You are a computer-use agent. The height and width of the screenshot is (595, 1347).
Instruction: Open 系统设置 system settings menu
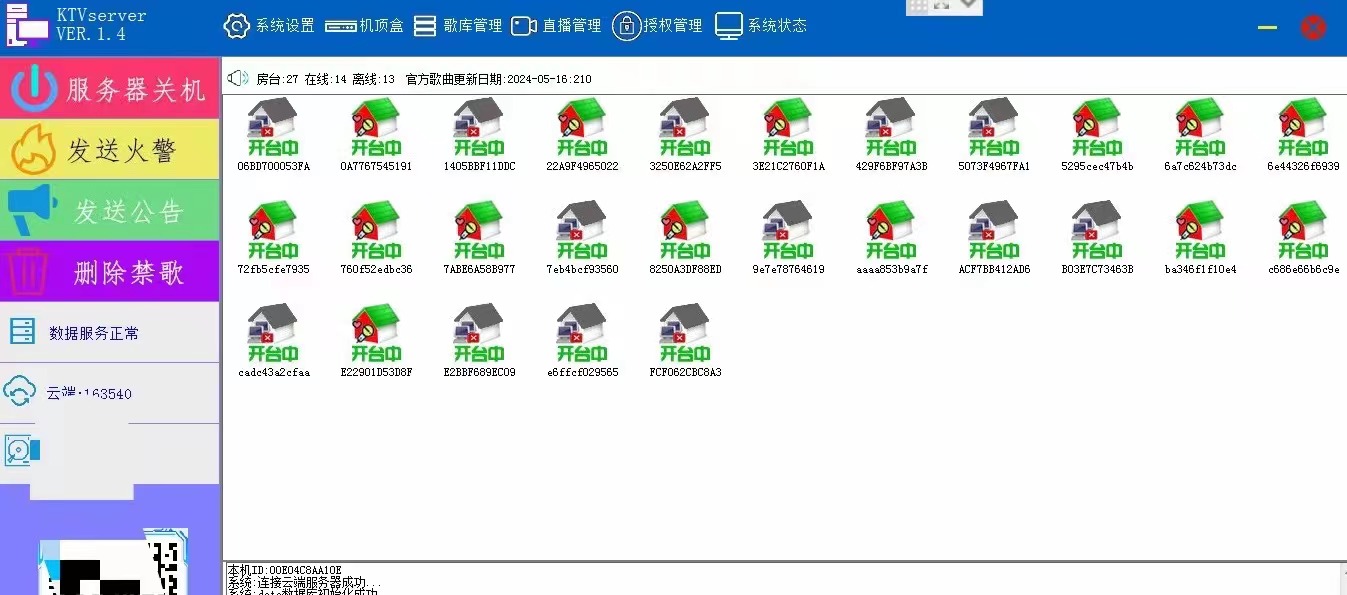[269, 26]
